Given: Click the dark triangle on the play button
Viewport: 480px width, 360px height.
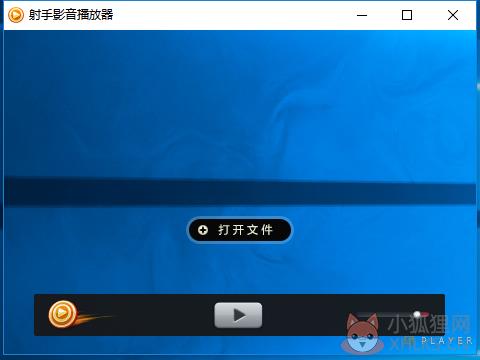Looking at the screenshot, I should [x=239, y=315].
